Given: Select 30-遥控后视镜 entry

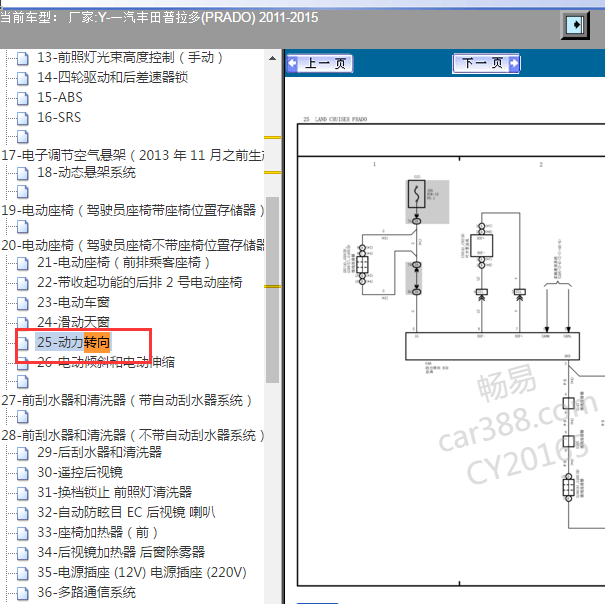Looking at the screenshot, I should 80,472.
